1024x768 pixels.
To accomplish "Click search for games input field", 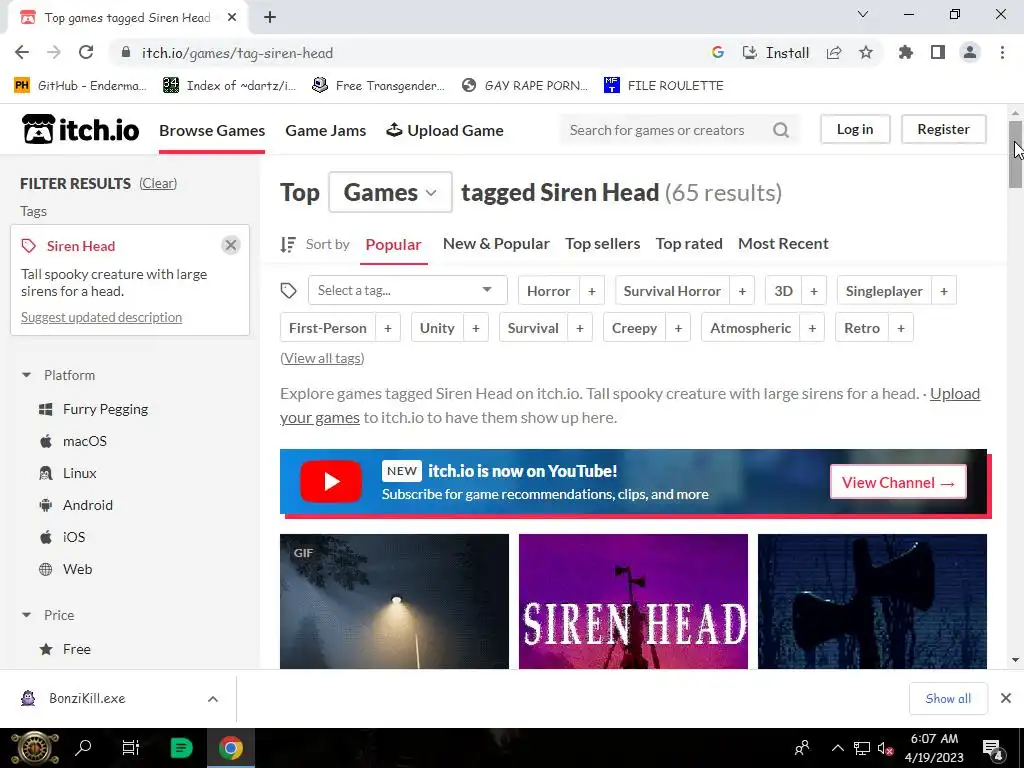I will click(x=662, y=130).
